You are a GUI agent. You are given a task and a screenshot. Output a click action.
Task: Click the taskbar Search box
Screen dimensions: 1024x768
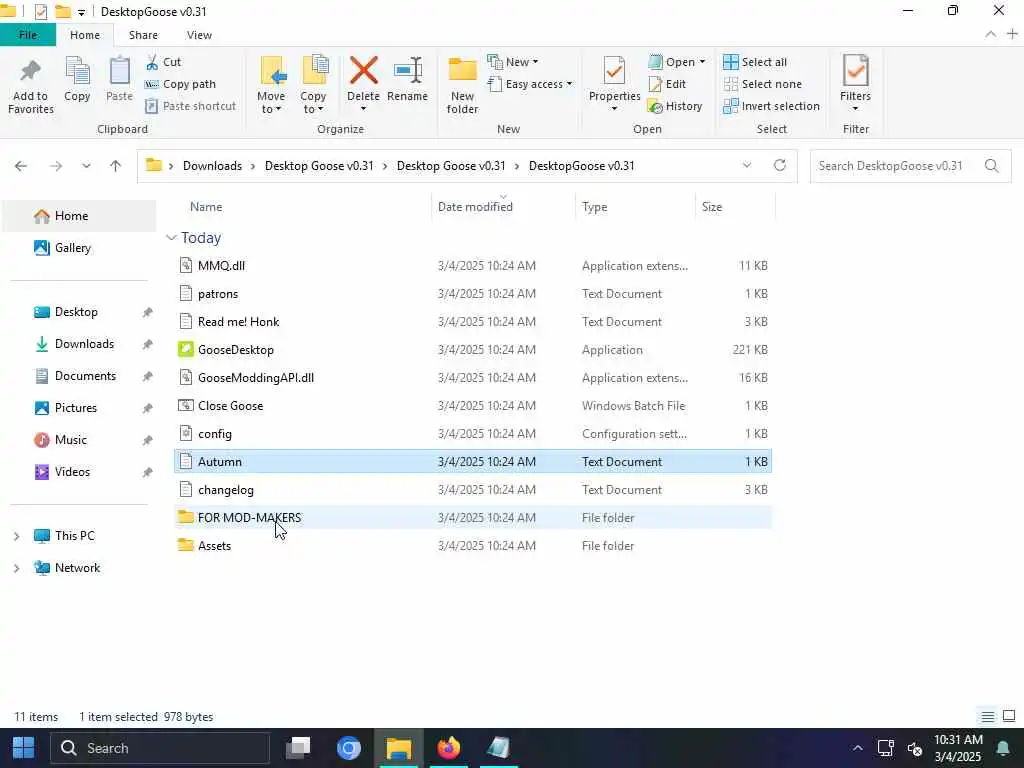tap(160, 748)
